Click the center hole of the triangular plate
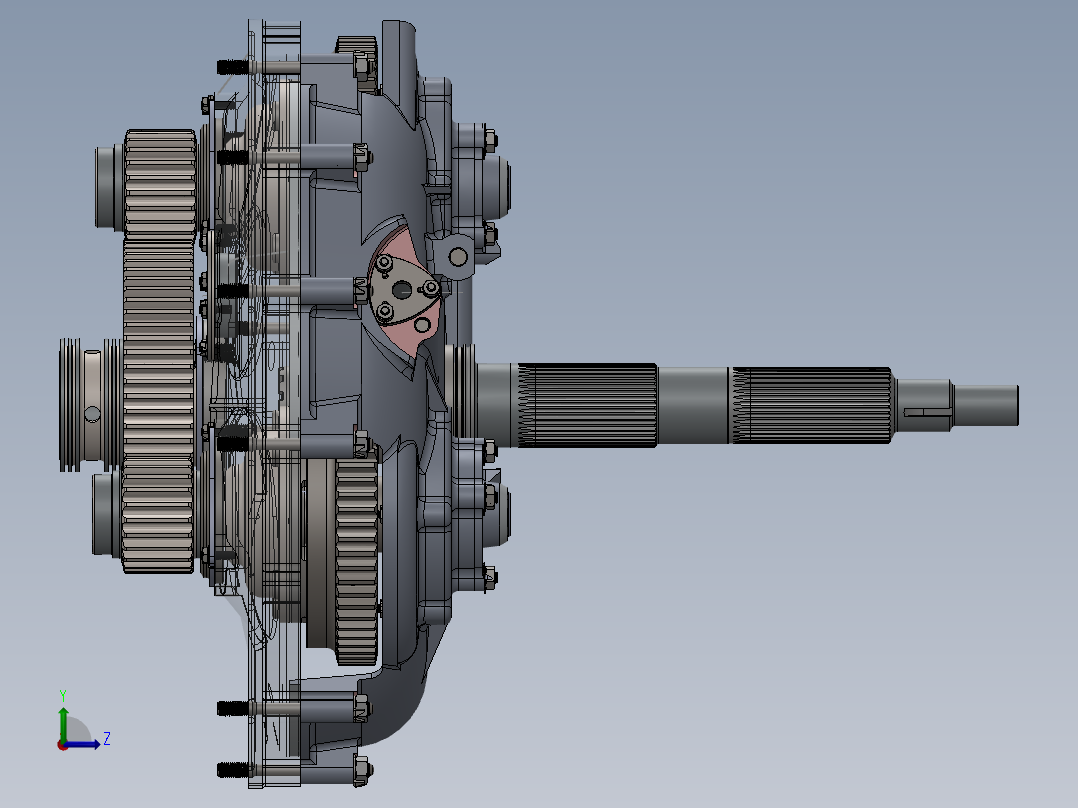Image resolution: width=1078 pixels, height=808 pixels. [x=402, y=291]
